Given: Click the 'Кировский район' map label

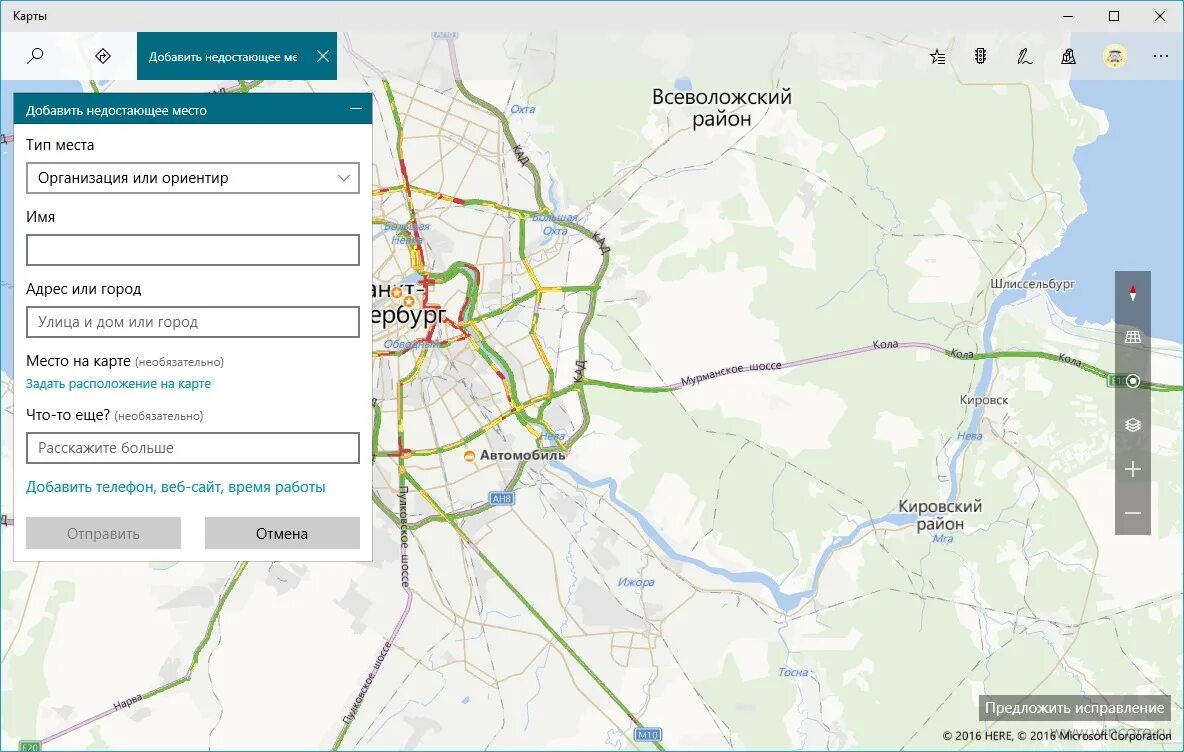Looking at the screenshot, I should [x=940, y=515].
